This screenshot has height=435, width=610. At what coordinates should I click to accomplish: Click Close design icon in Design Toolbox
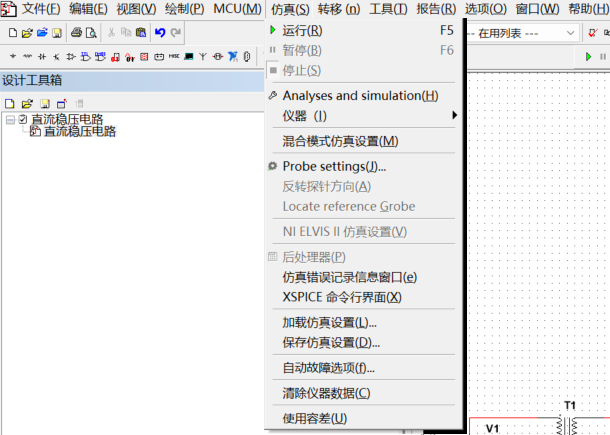point(62,103)
